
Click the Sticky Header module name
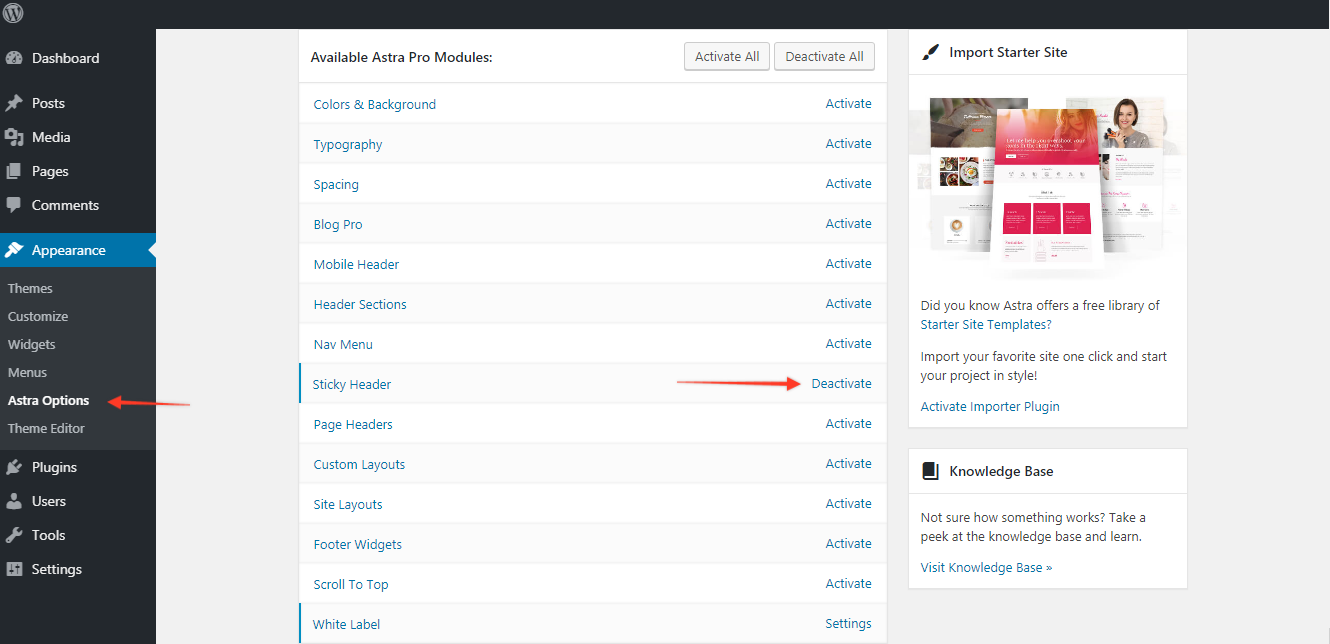tap(352, 384)
